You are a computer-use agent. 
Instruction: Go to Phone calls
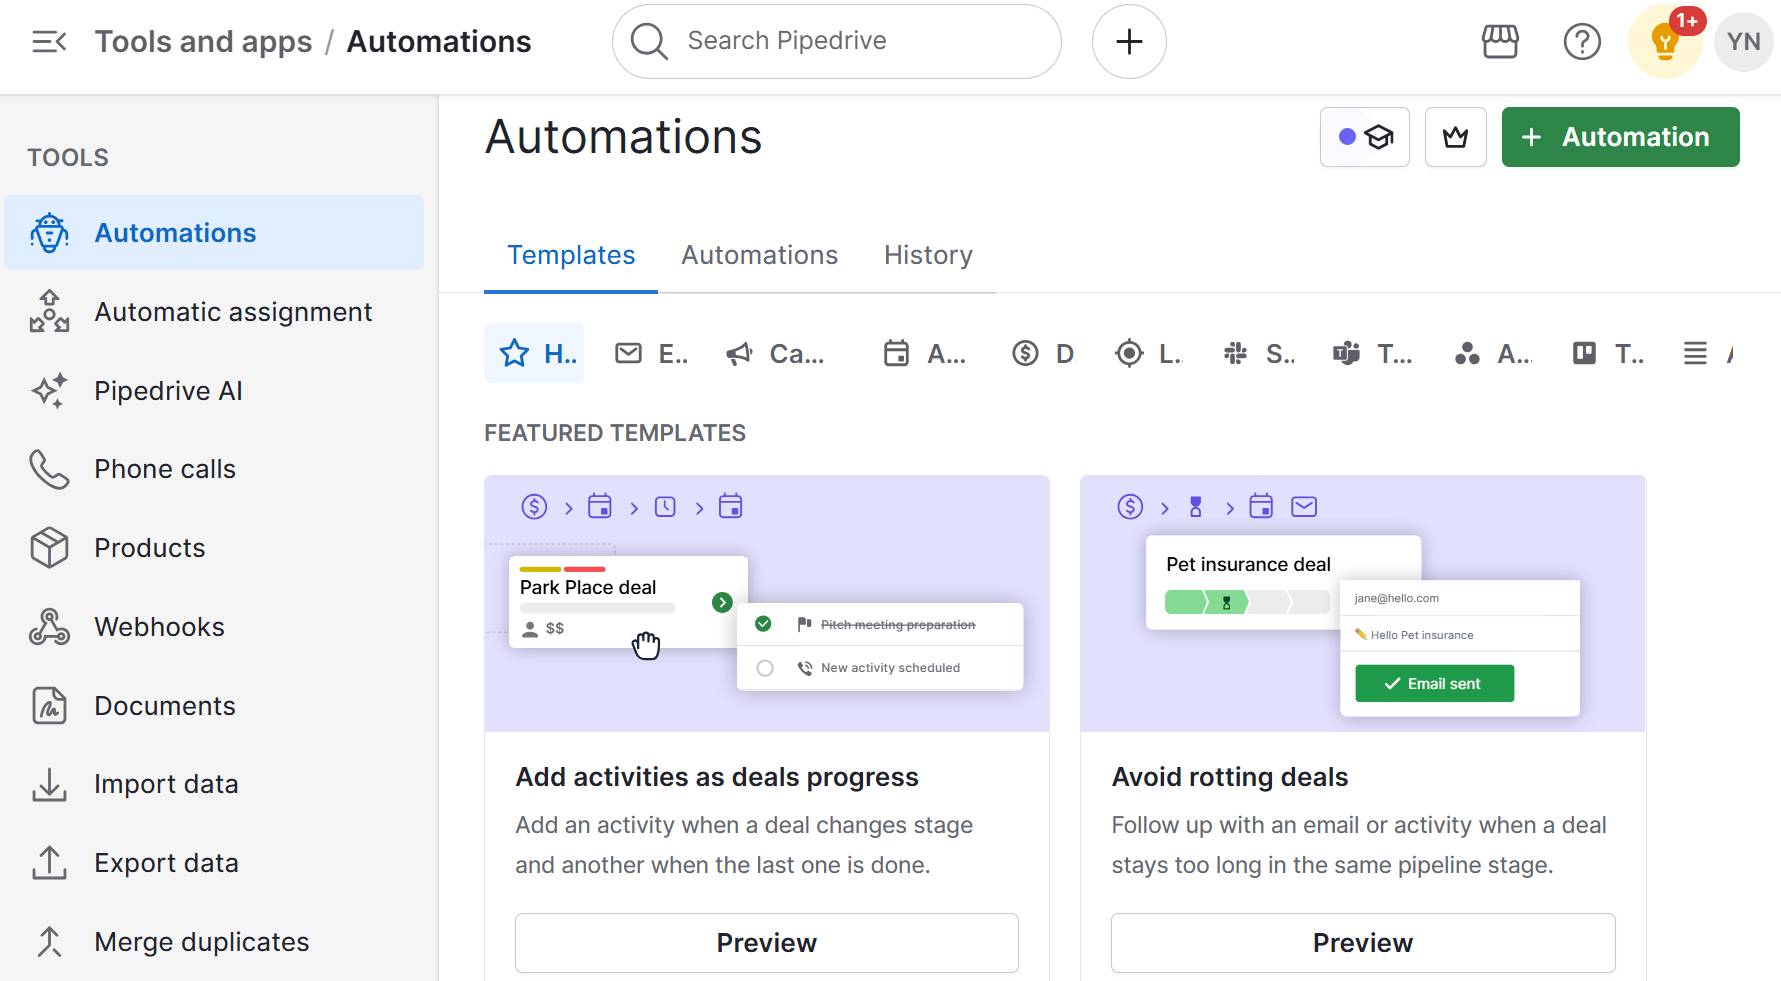click(214, 469)
